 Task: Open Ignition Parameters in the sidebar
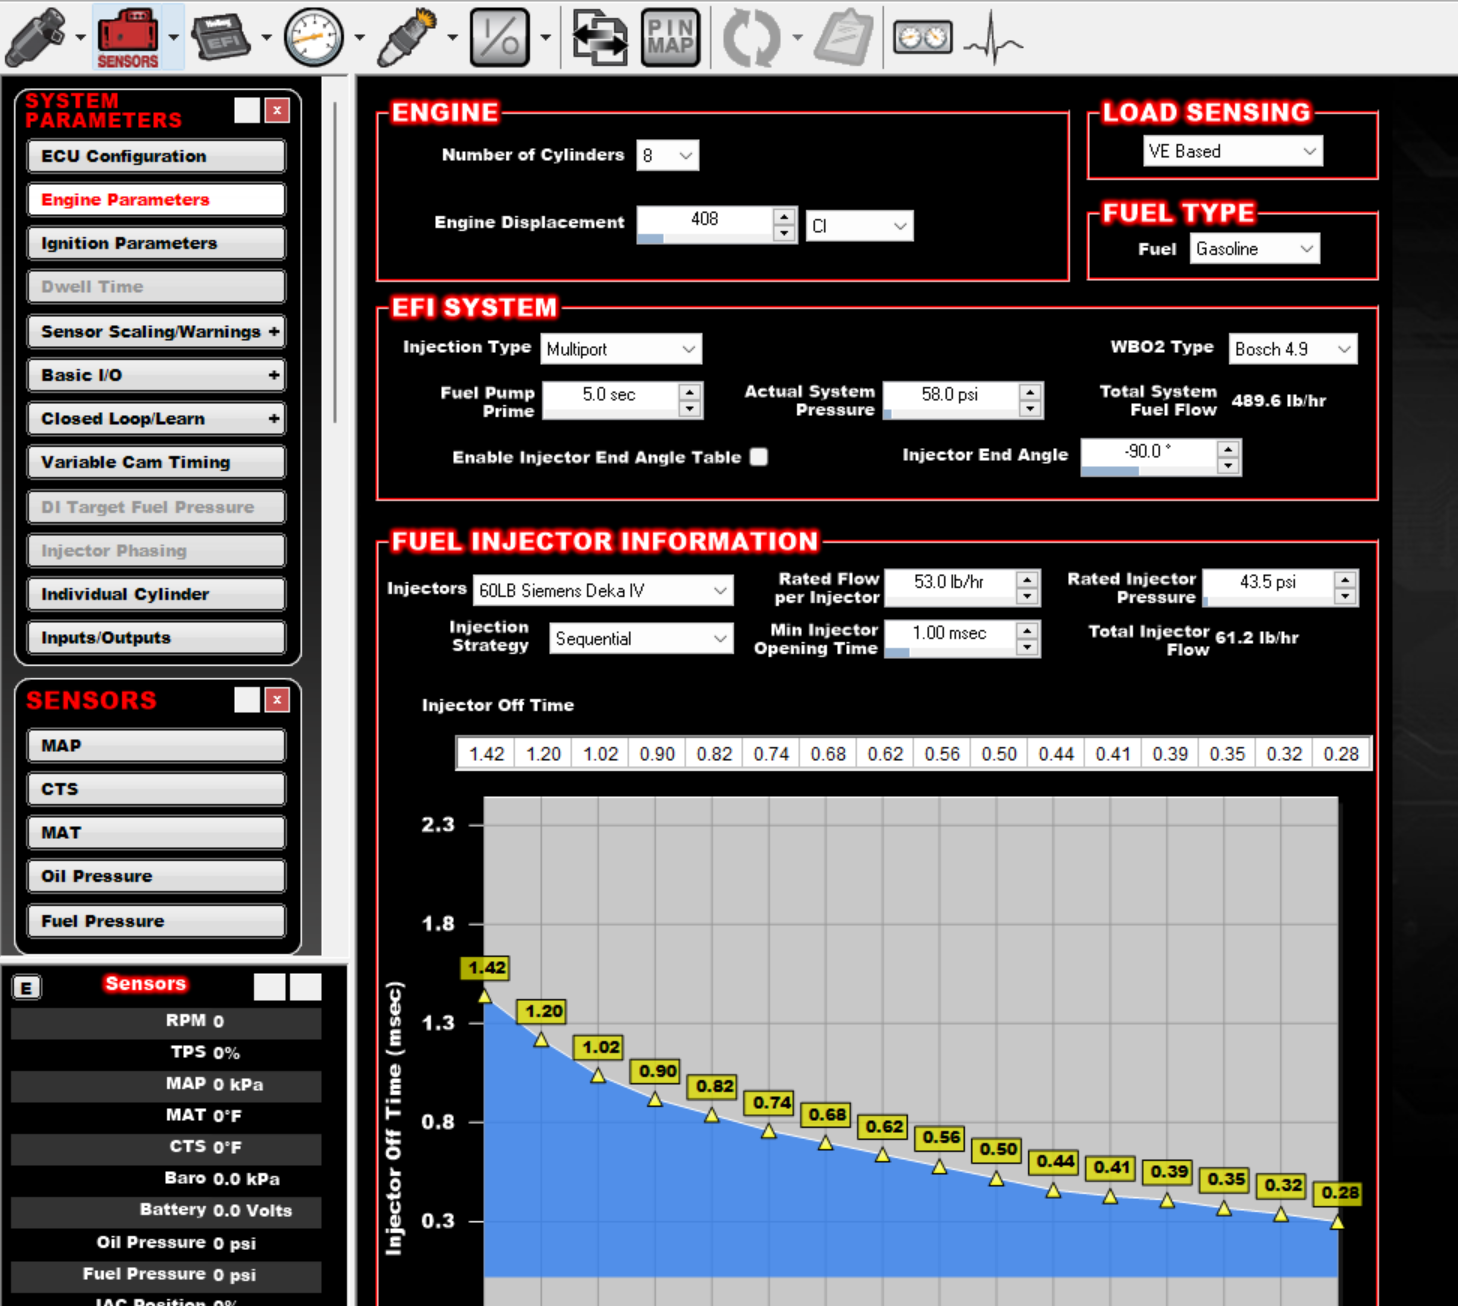(x=156, y=243)
